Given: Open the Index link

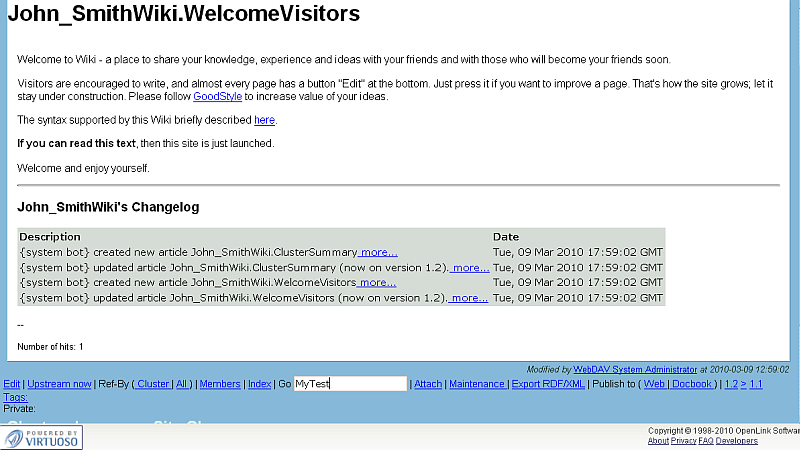Looking at the screenshot, I should click(259, 384).
